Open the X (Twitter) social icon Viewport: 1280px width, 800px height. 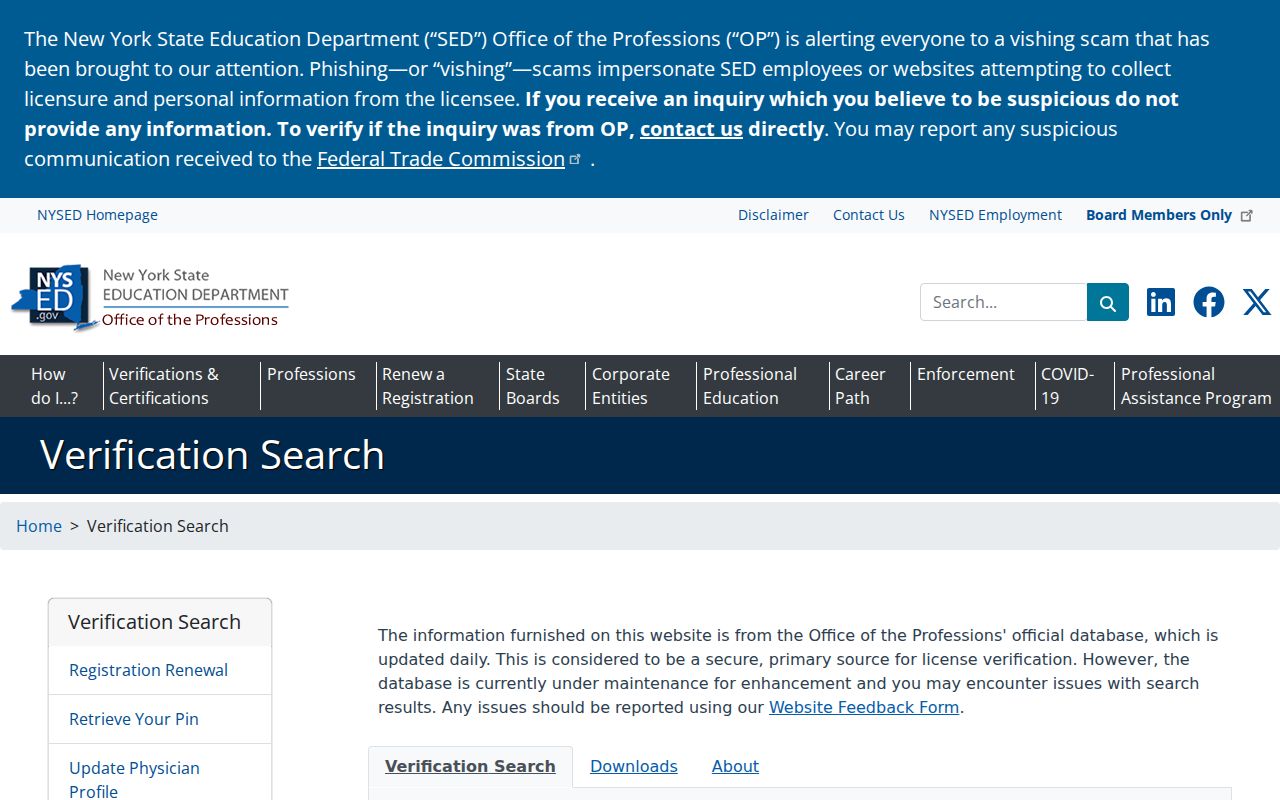[1257, 302]
